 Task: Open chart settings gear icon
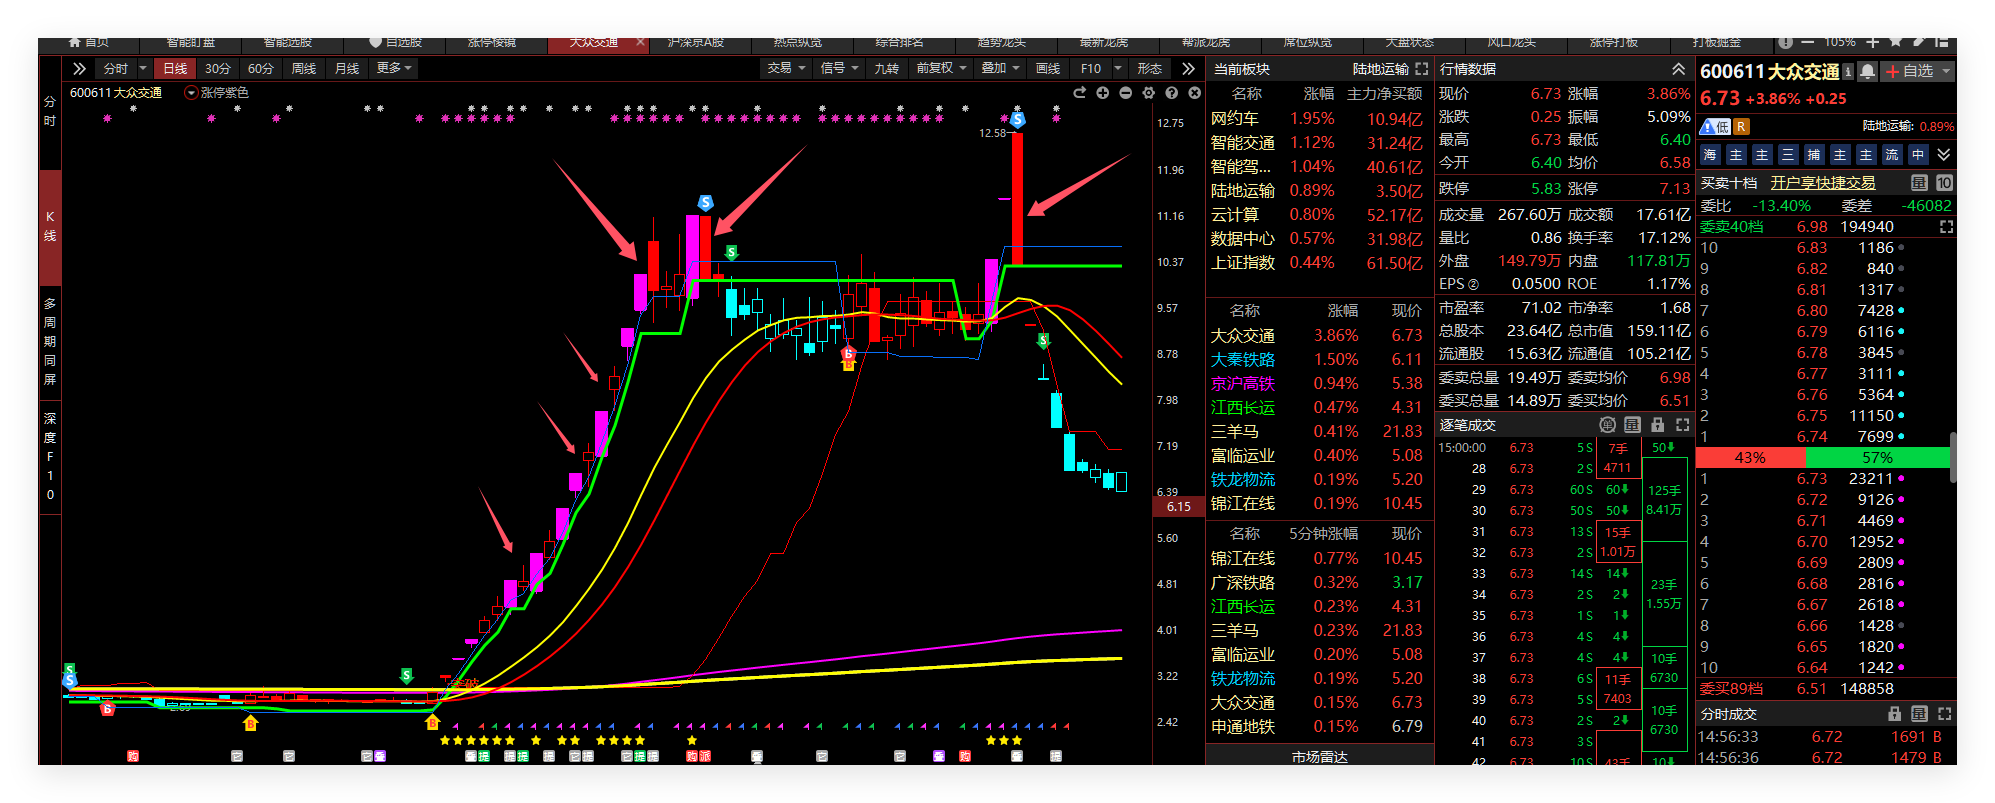(x=1149, y=92)
